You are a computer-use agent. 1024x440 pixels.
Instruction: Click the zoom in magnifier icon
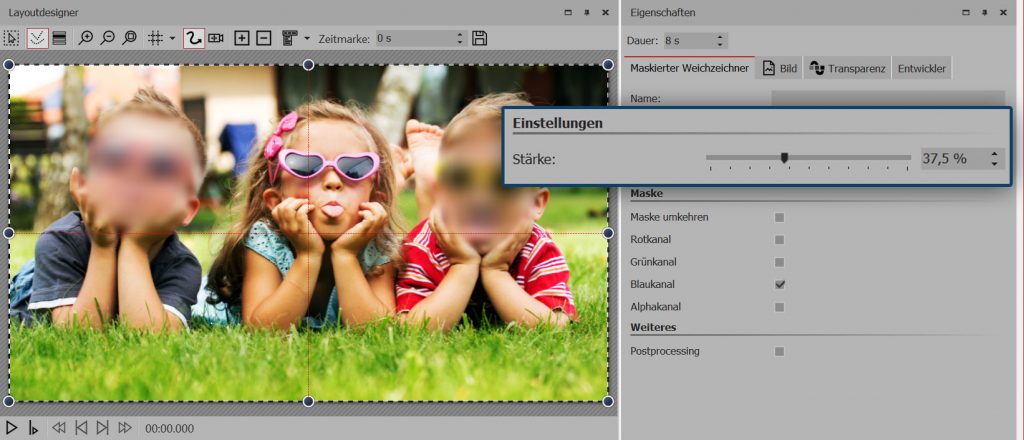87,38
